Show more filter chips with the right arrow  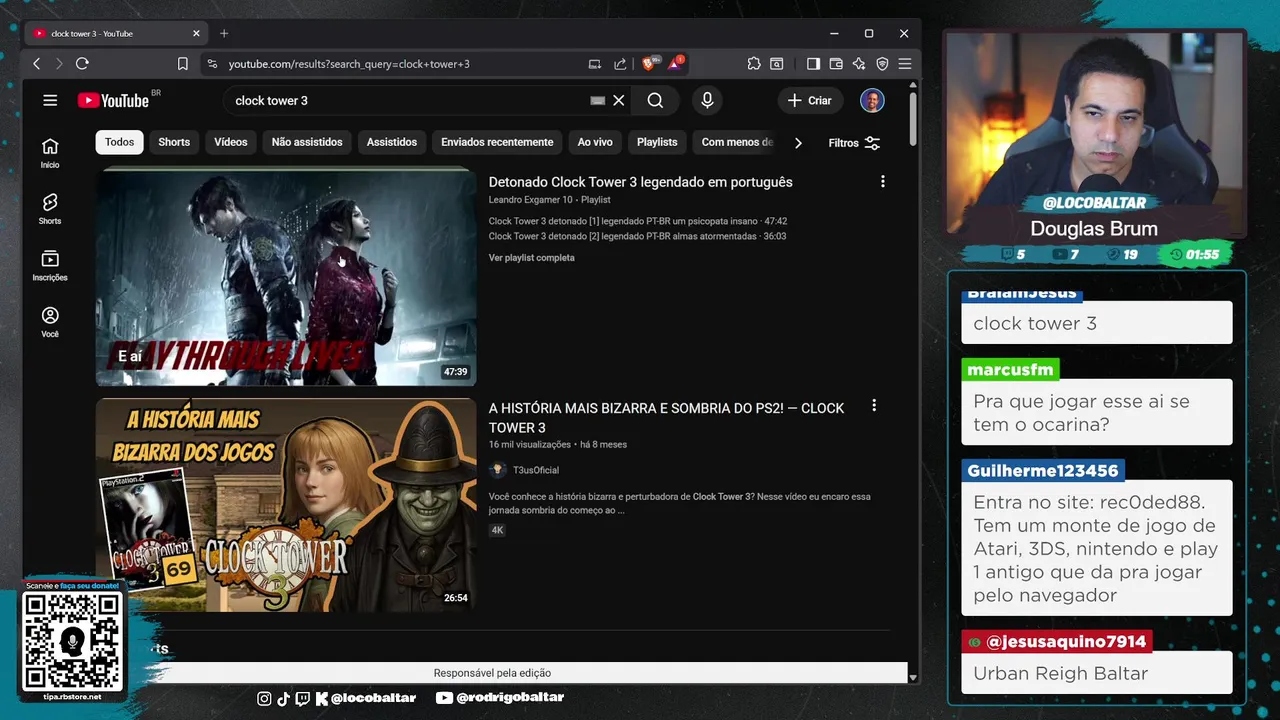798,143
